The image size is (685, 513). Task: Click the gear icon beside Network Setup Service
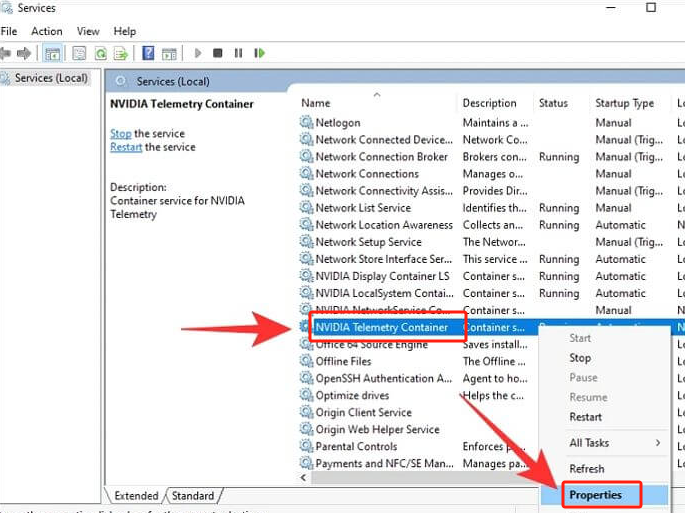point(306,241)
